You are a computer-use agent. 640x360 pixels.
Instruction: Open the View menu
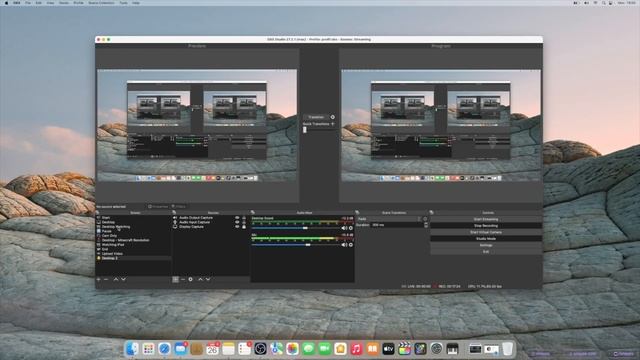point(50,3)
